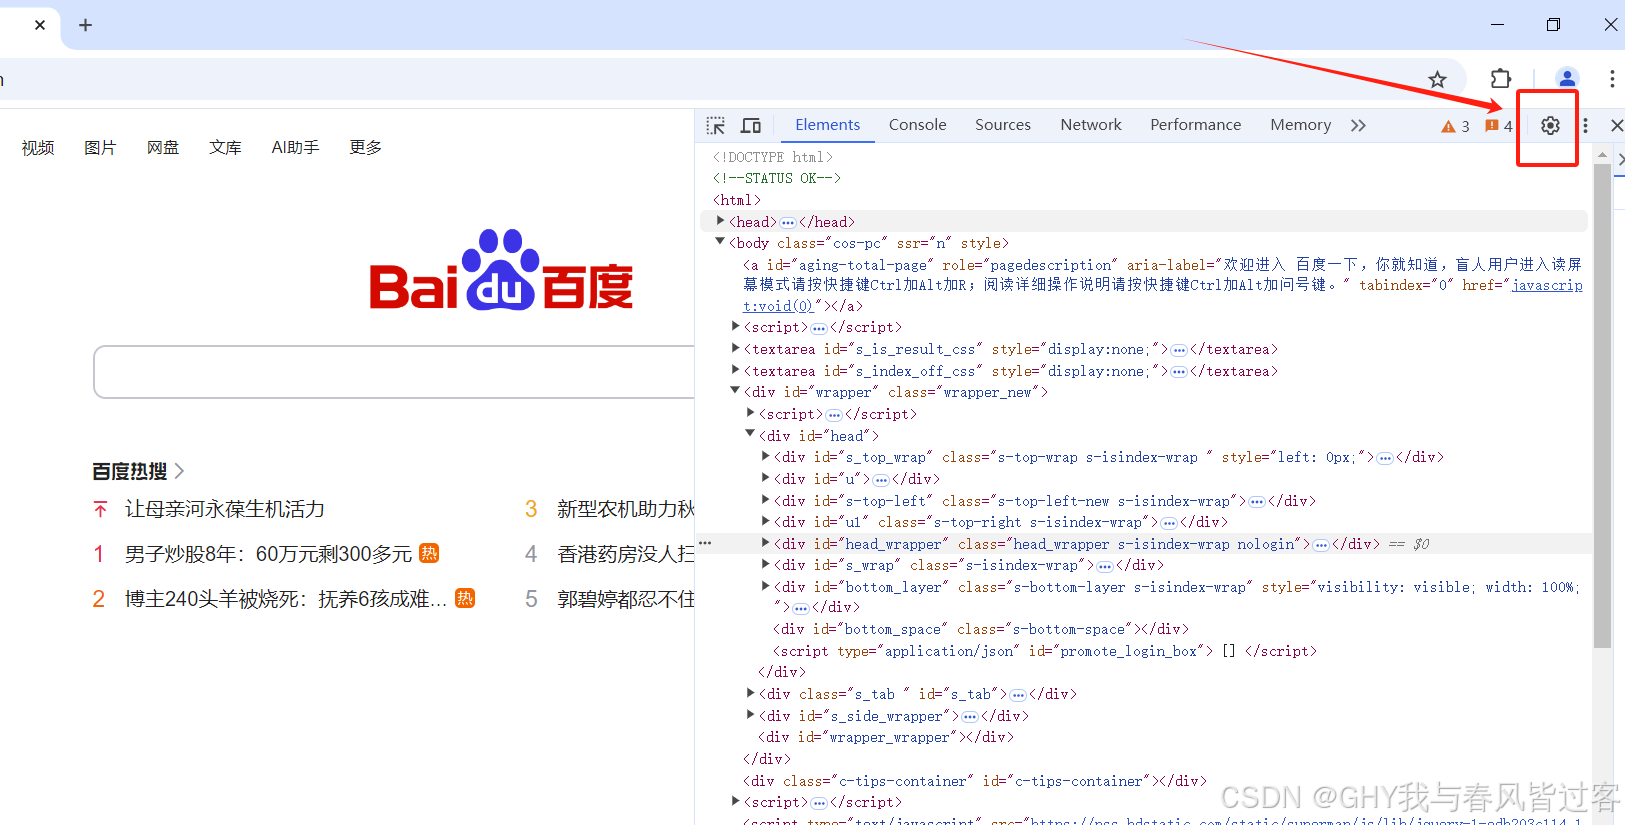Open the Chrome profile avatar
The image size is (1625, 825).
click(1567, 78)
